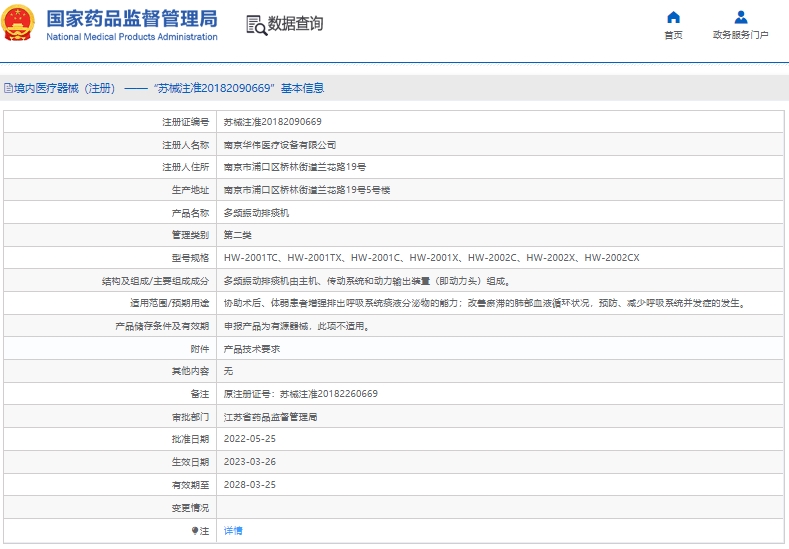Screen dimensions: 789x549
Task: Click the 审批部门 label
Action: [x=190, y=417]
